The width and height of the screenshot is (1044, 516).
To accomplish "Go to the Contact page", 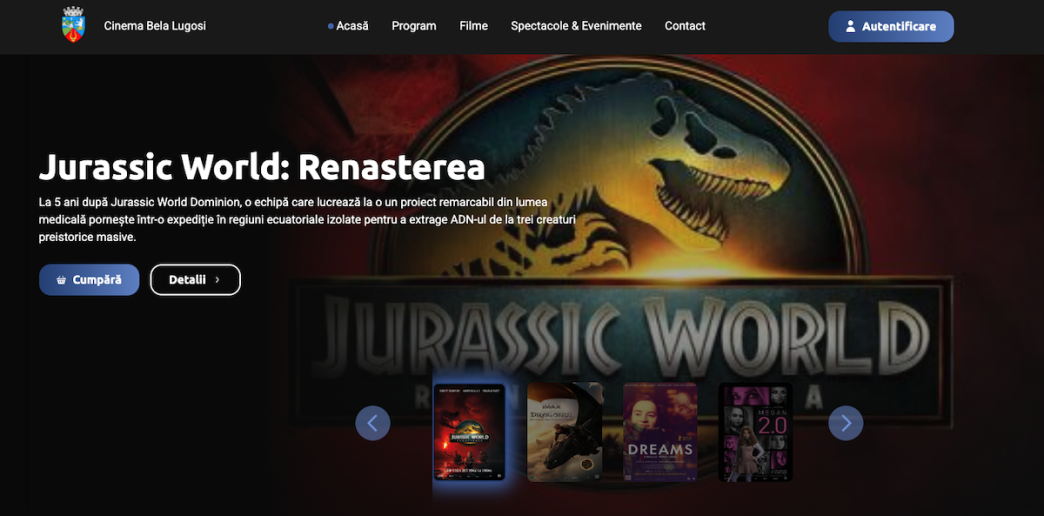I will point(685,26).
